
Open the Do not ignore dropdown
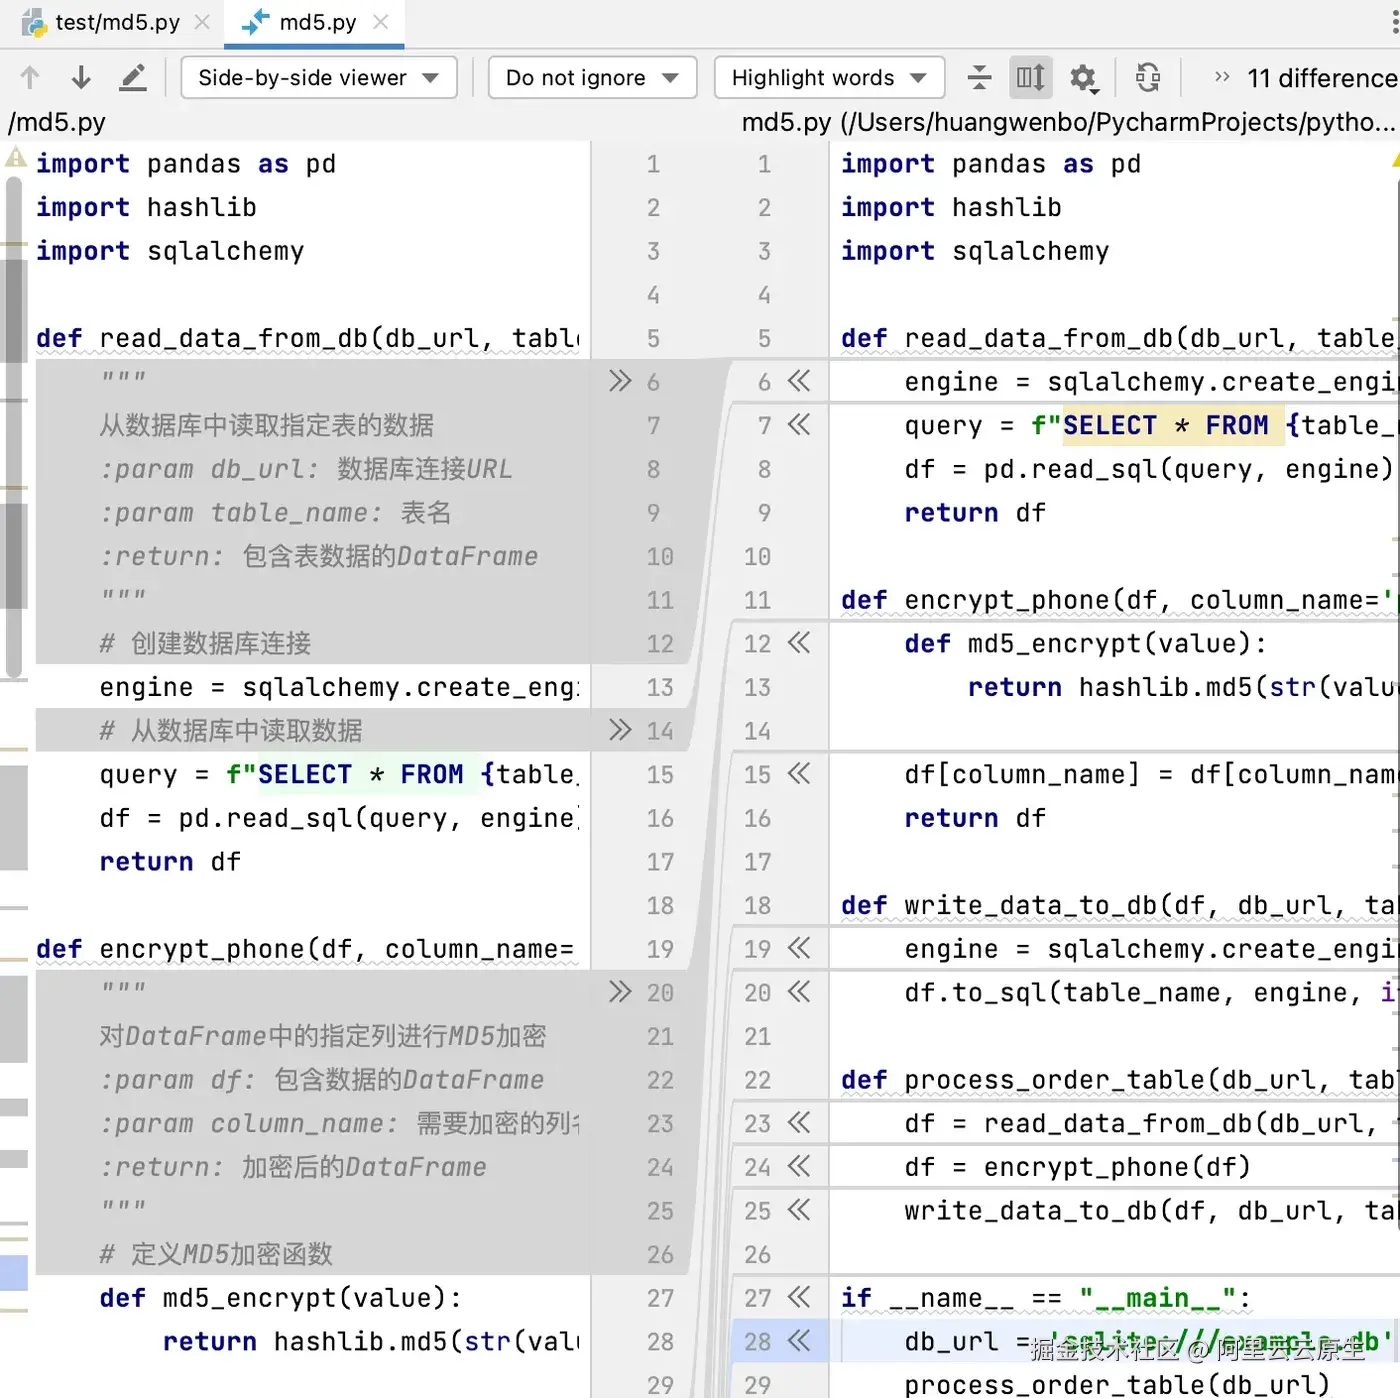tap(592, 78)
